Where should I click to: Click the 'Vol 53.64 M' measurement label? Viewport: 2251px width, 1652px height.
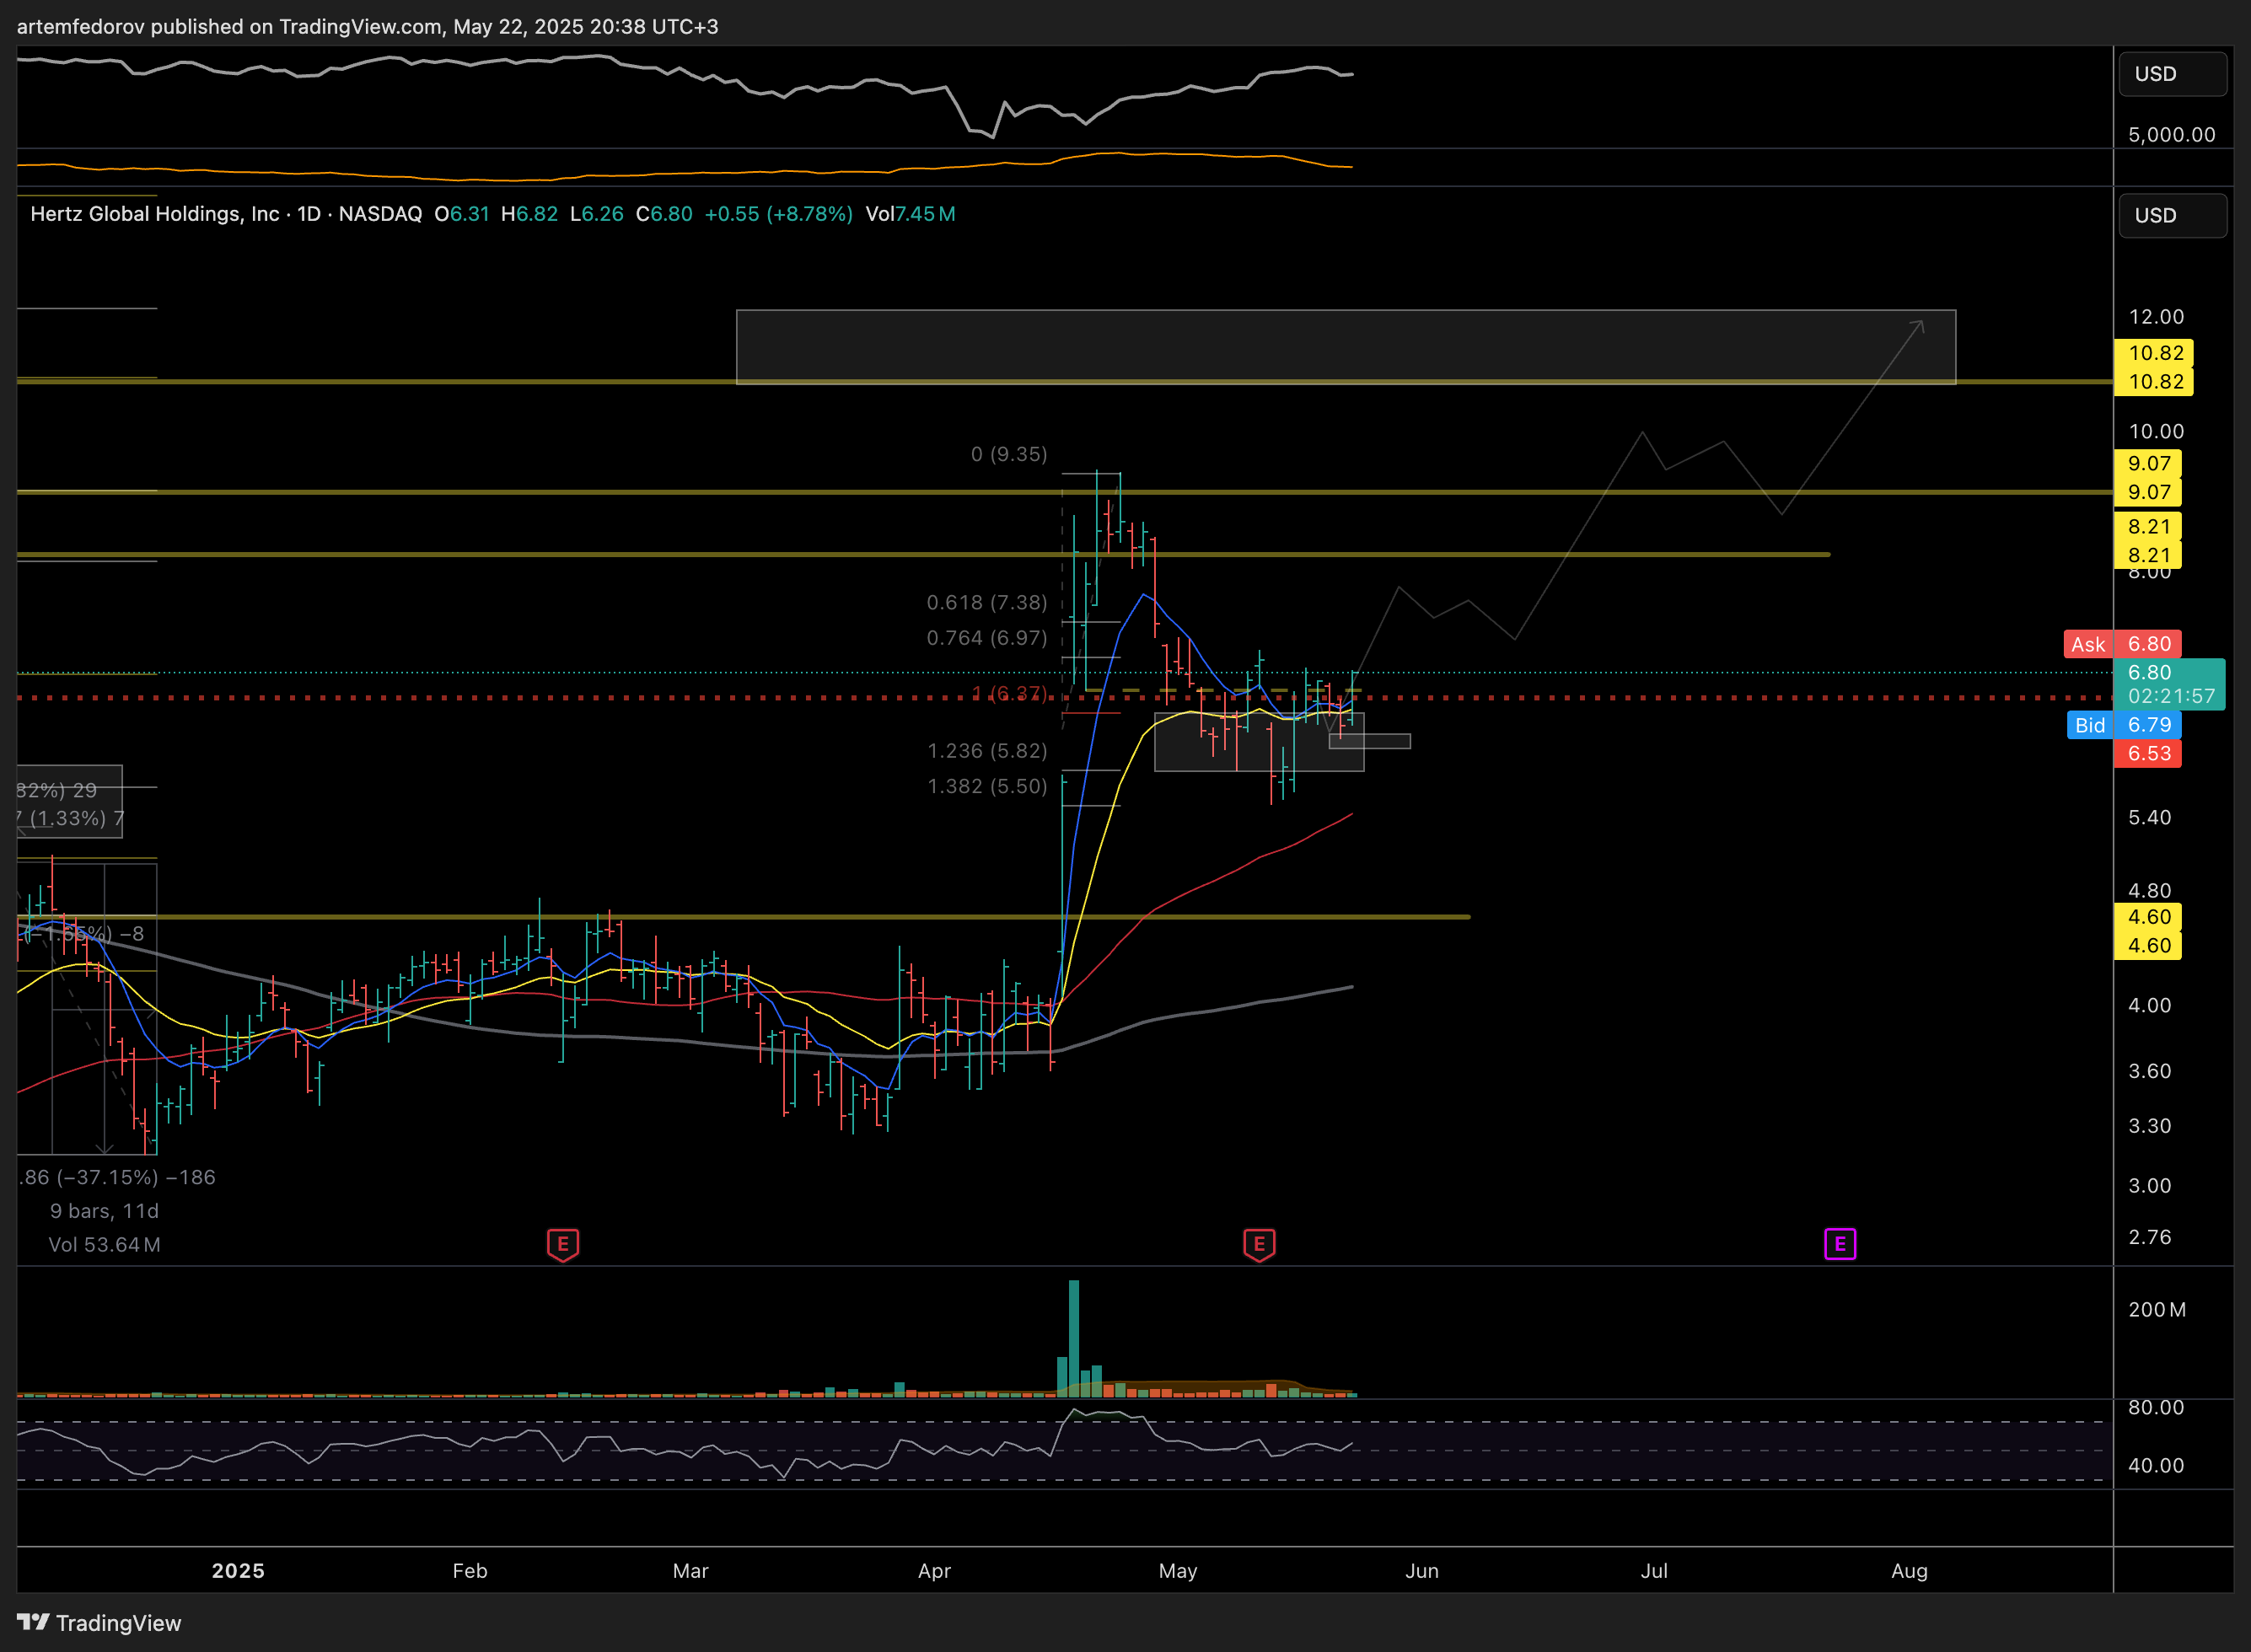point(104,1245)
